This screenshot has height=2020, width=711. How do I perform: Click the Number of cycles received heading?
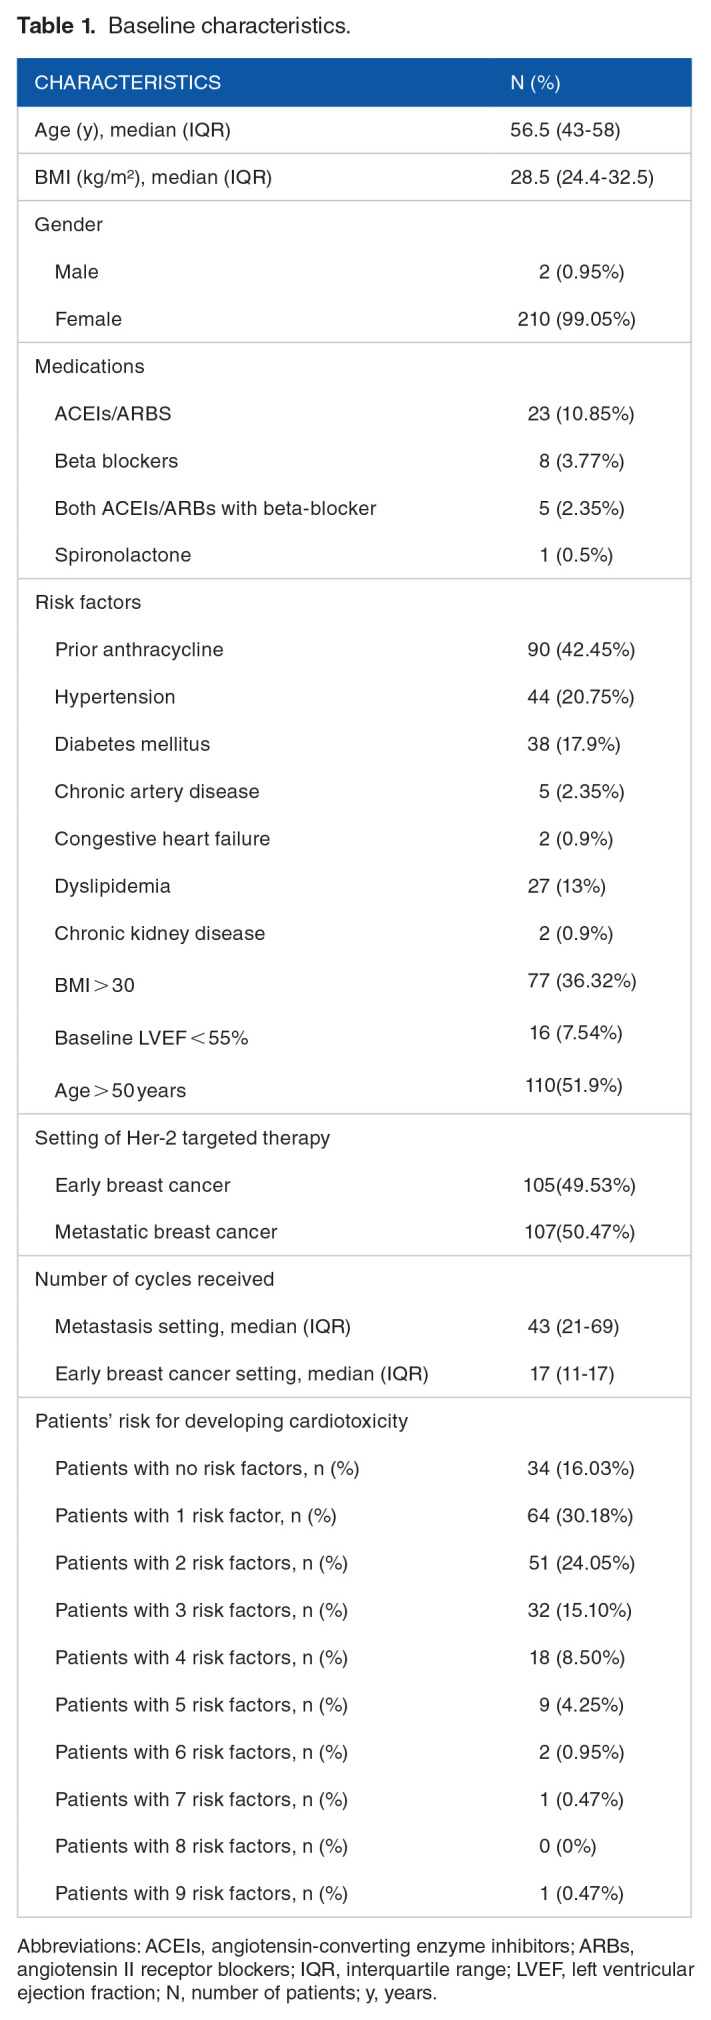point(155,1279)
